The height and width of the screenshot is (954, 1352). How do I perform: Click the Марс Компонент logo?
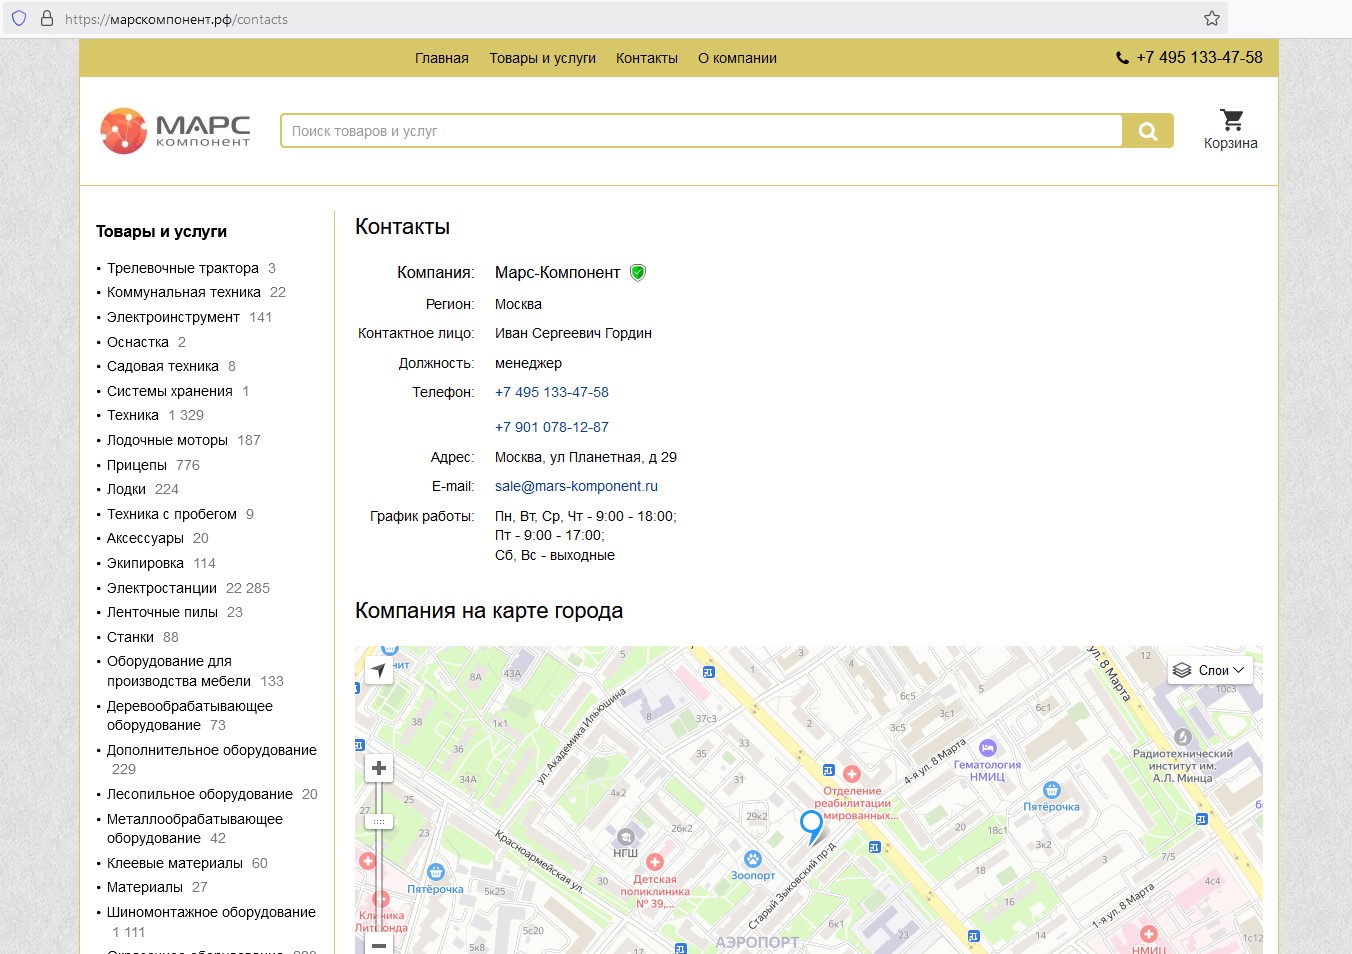pos(176,131)
